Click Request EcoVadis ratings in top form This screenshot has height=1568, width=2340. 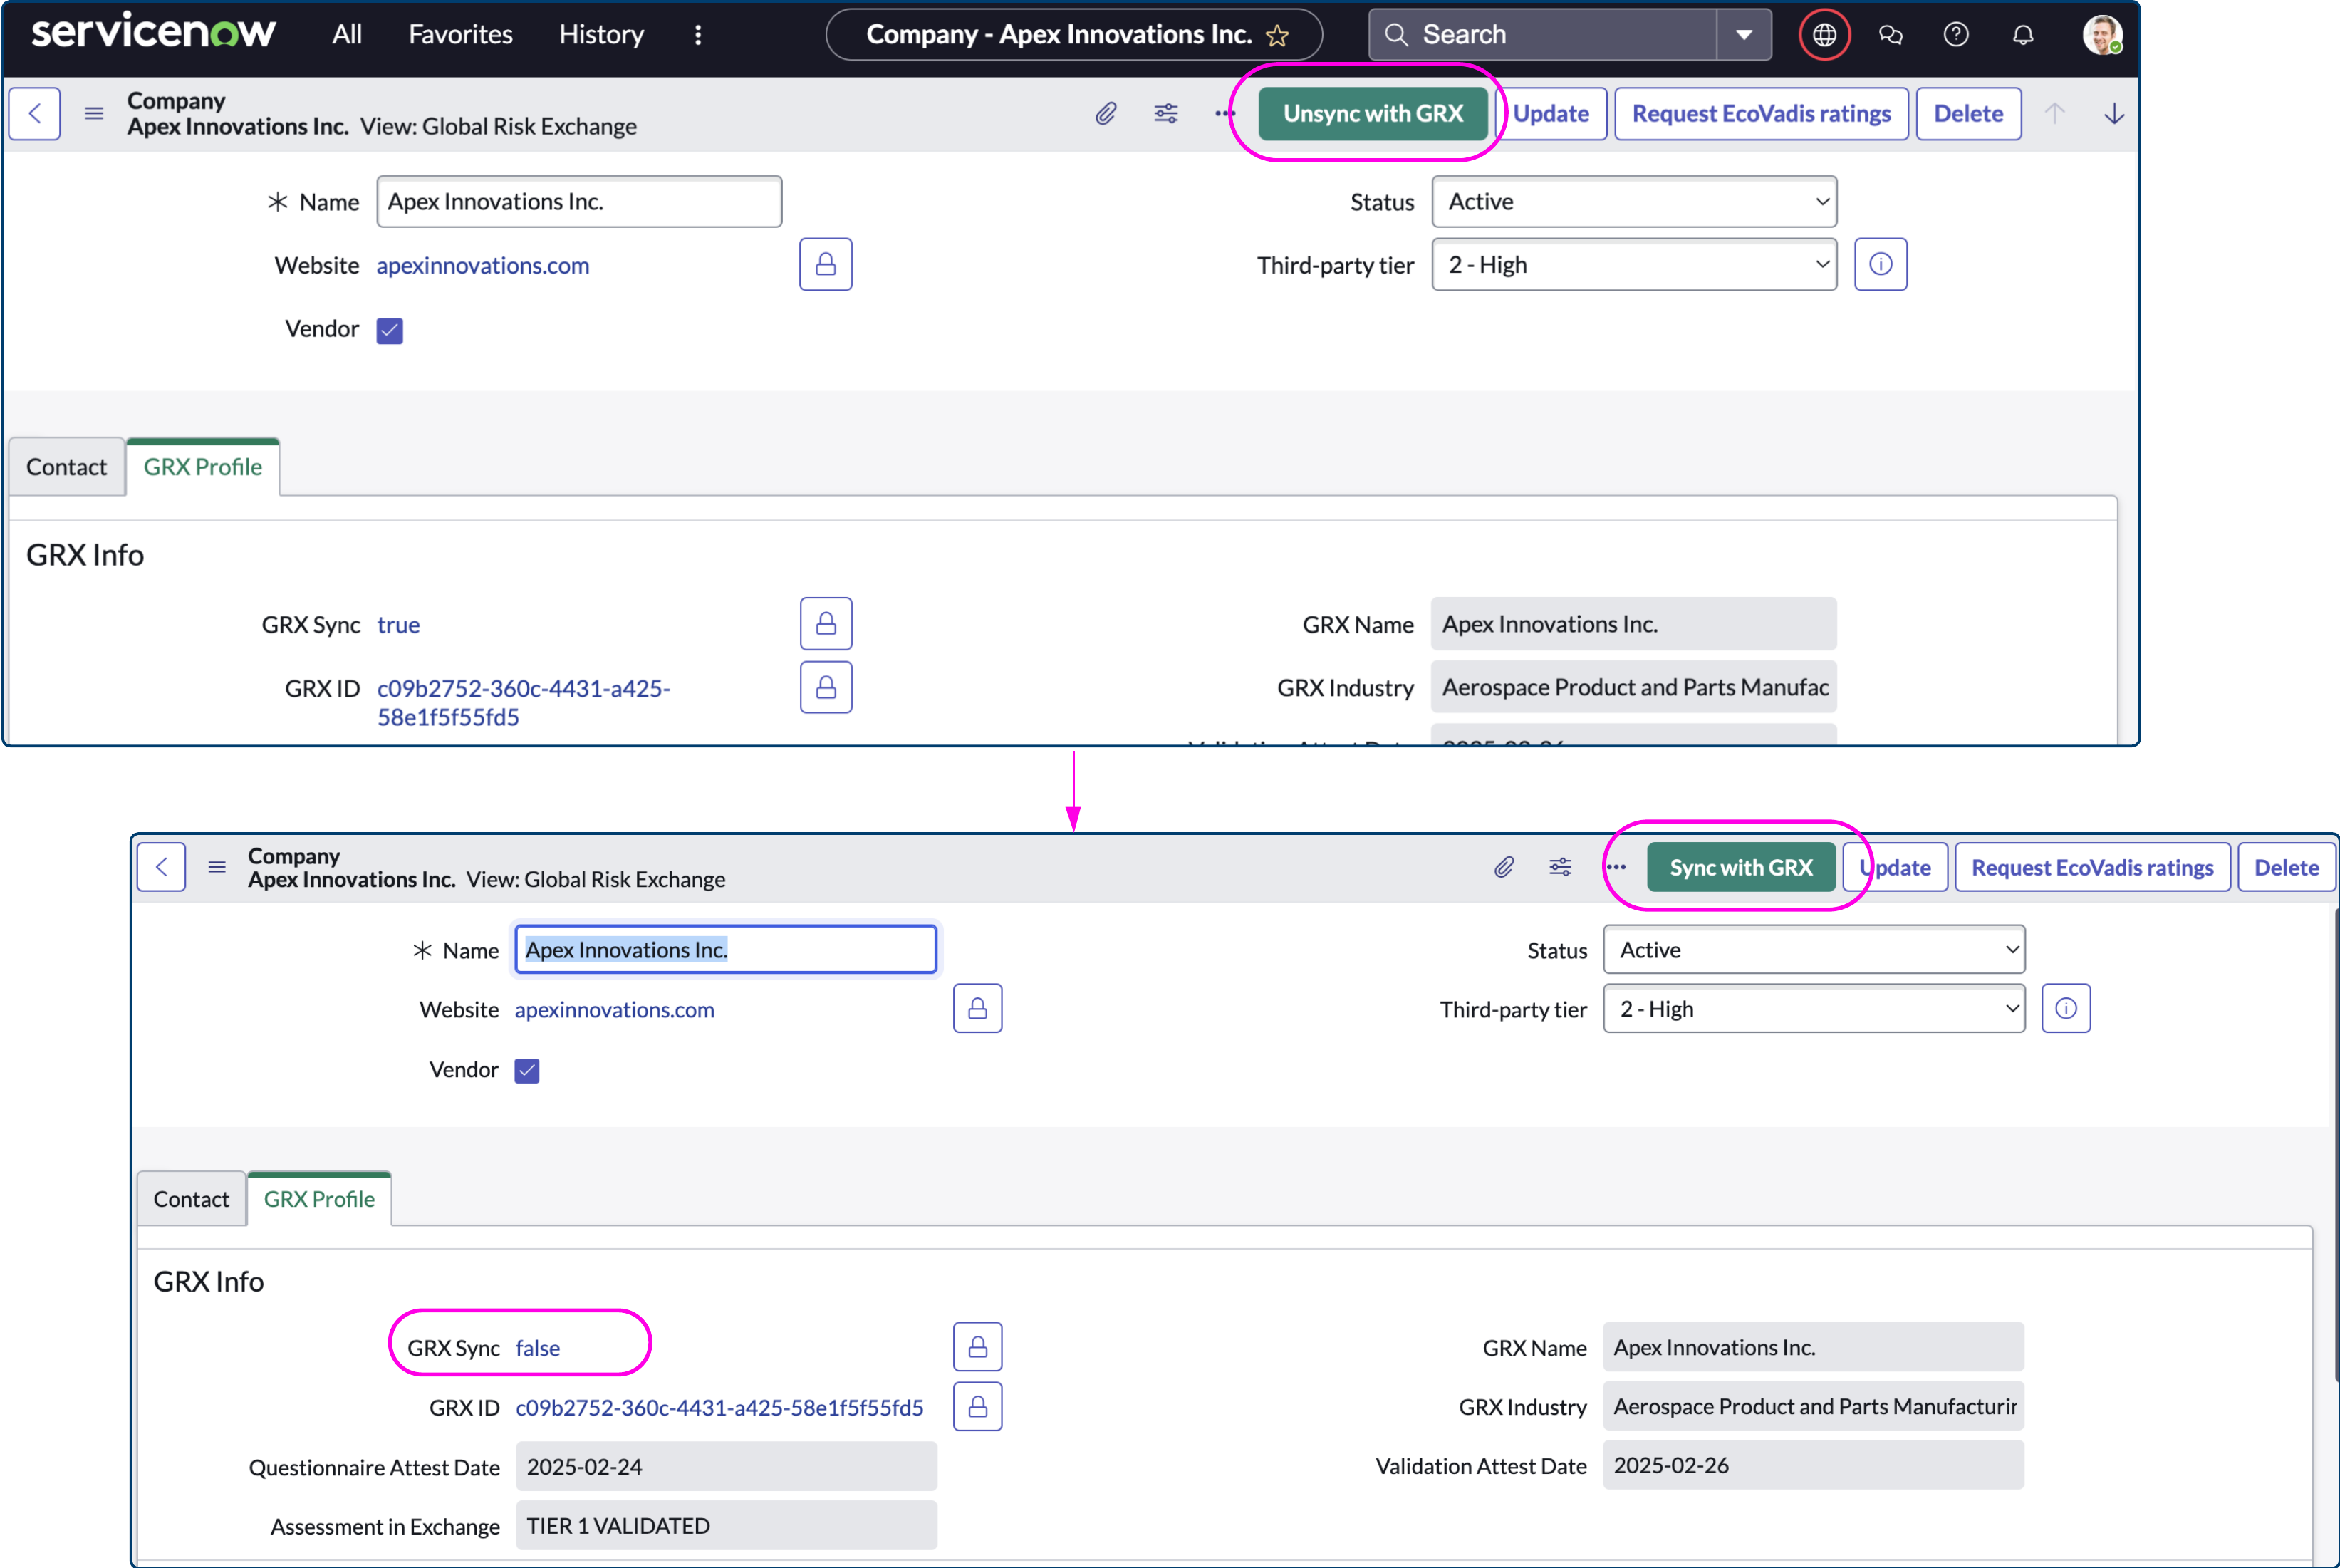point(1761,113)
